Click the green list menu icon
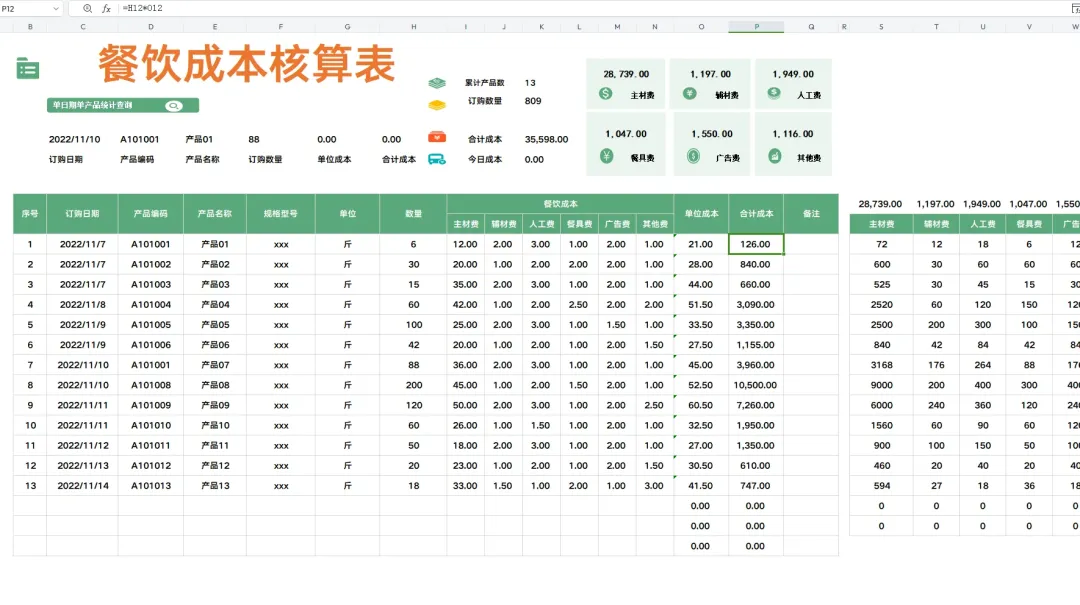The width and height of the screenshot is (1080, 605). [x=28, y=68]
